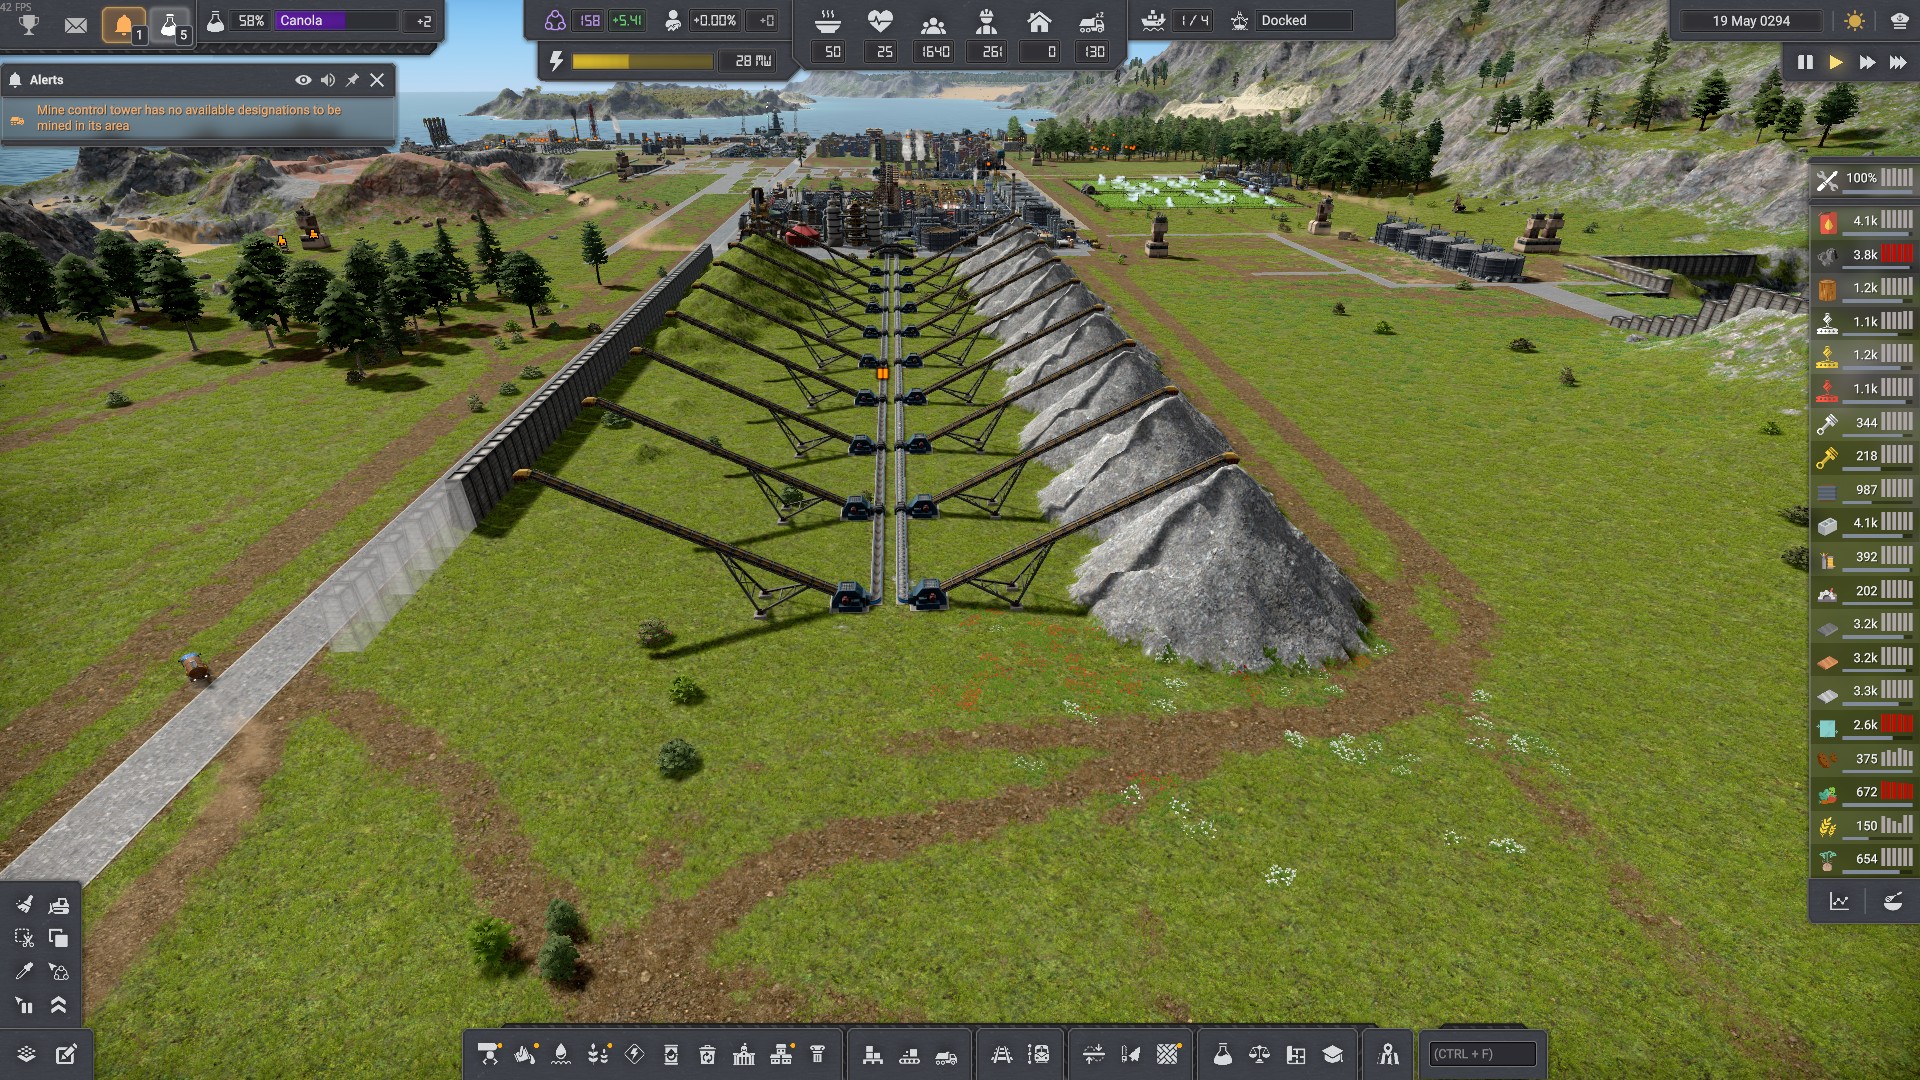Click the double-chevron upgrade tool
Image resolution: width=1920 pixels, height=1080 pixels.
[x=58, y=1005]
